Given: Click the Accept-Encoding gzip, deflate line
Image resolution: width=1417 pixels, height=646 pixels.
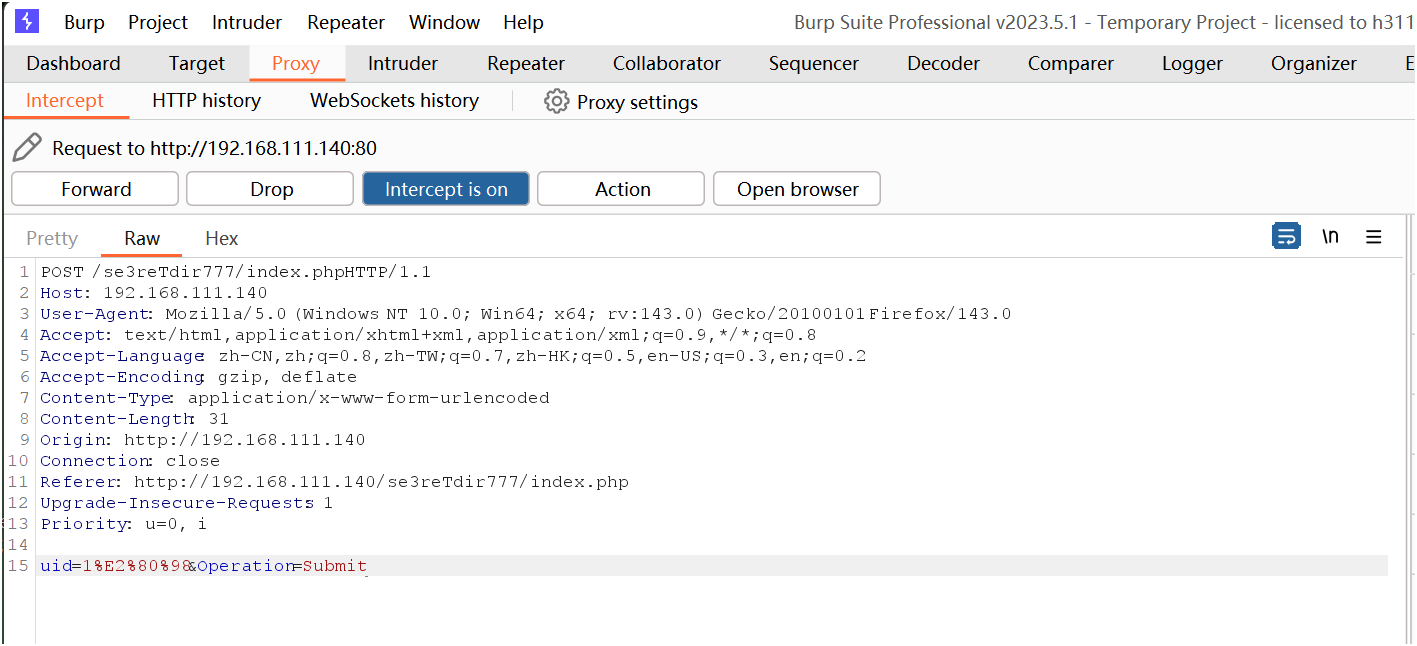Looking at the screenshot, I should [198, 377].
